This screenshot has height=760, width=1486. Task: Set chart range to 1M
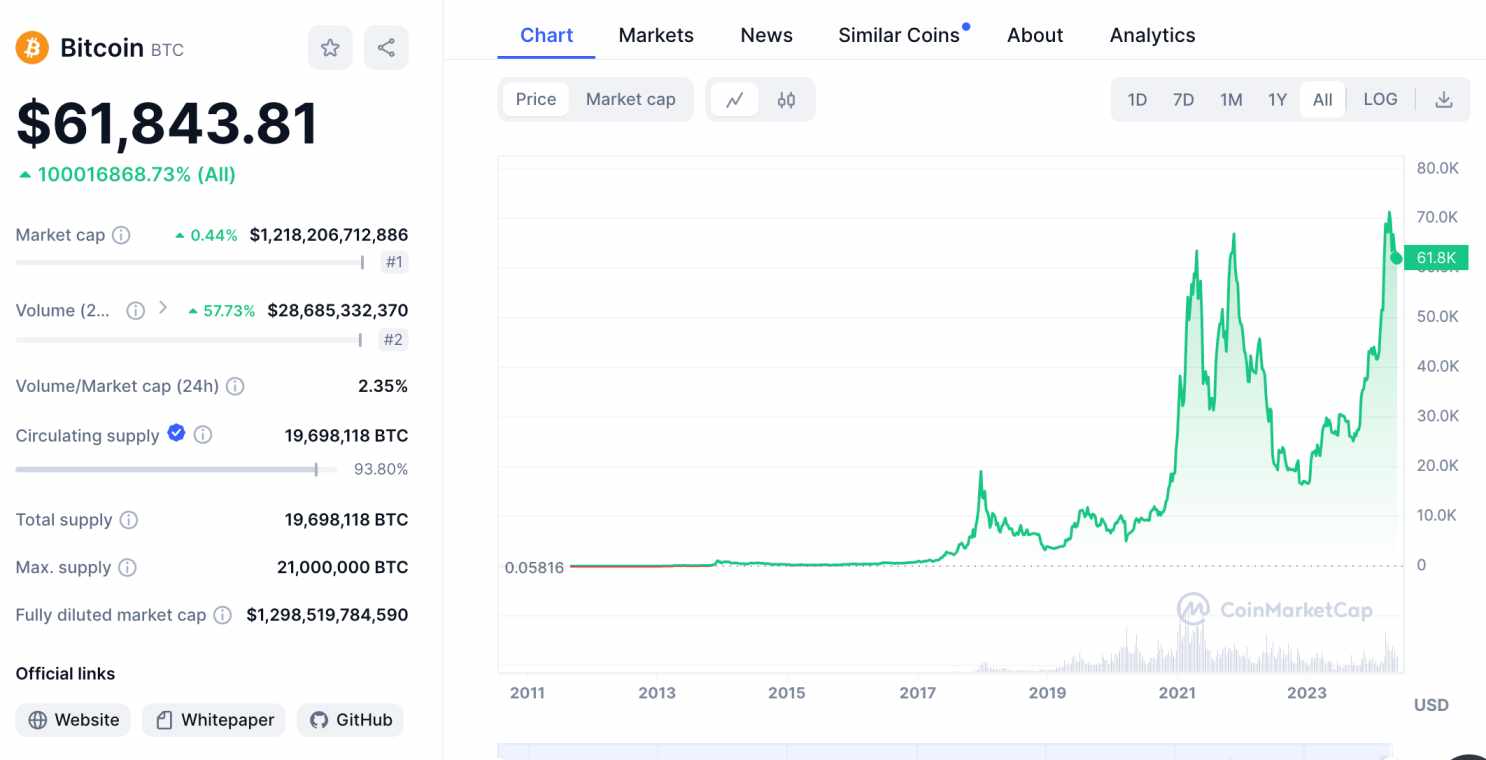pos(1231,99)
